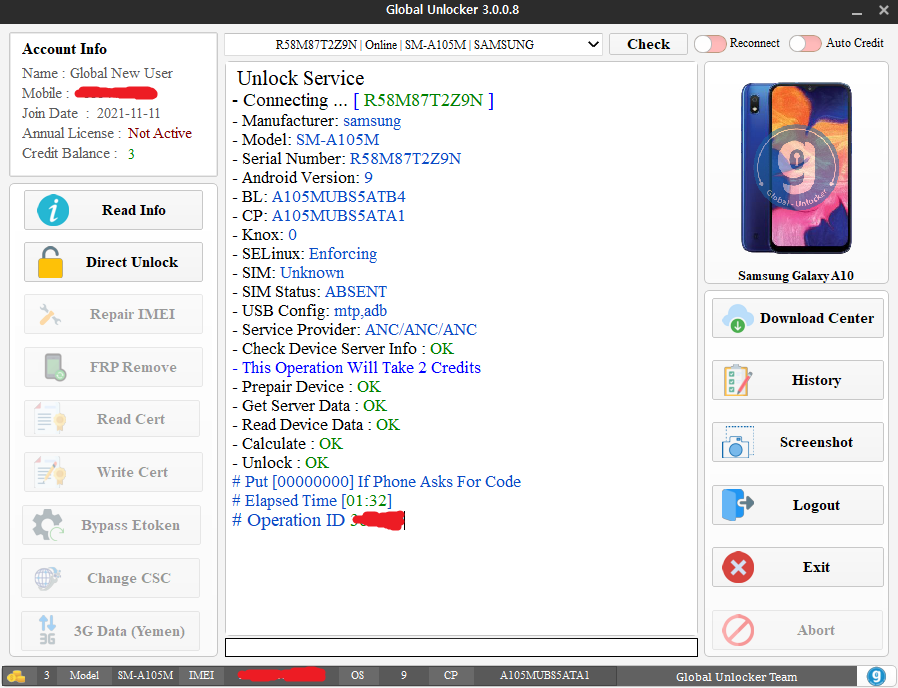The image size is (898, 688).
Task: Click the 'Elapsed Time [01:32]' line
Action: pyautogui.click(x=312, y=501)
